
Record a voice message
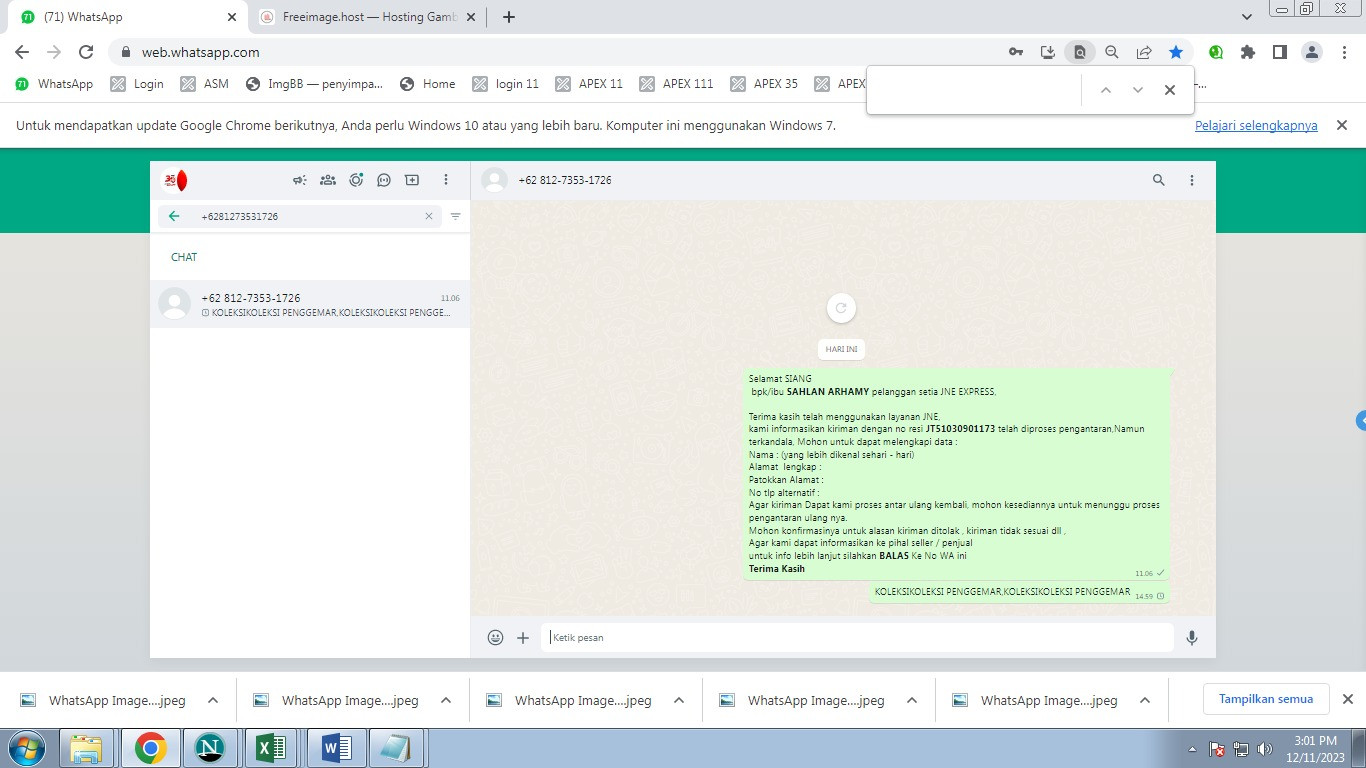(x=1192, y=637)
